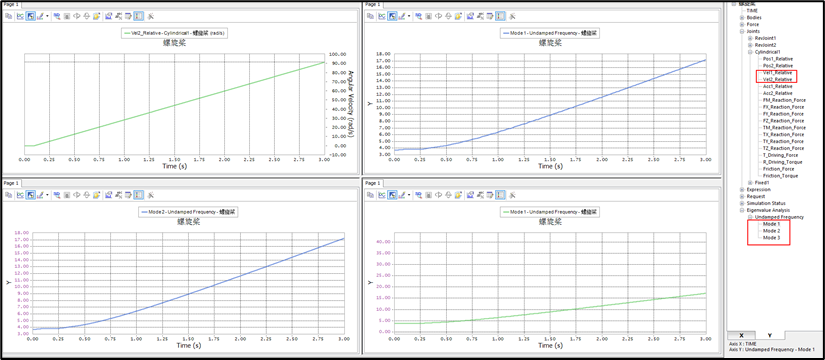Click the zoom icon in Vel2_Relative plot toolbar
Screen dimensions: 825x360
coord(57,16)
